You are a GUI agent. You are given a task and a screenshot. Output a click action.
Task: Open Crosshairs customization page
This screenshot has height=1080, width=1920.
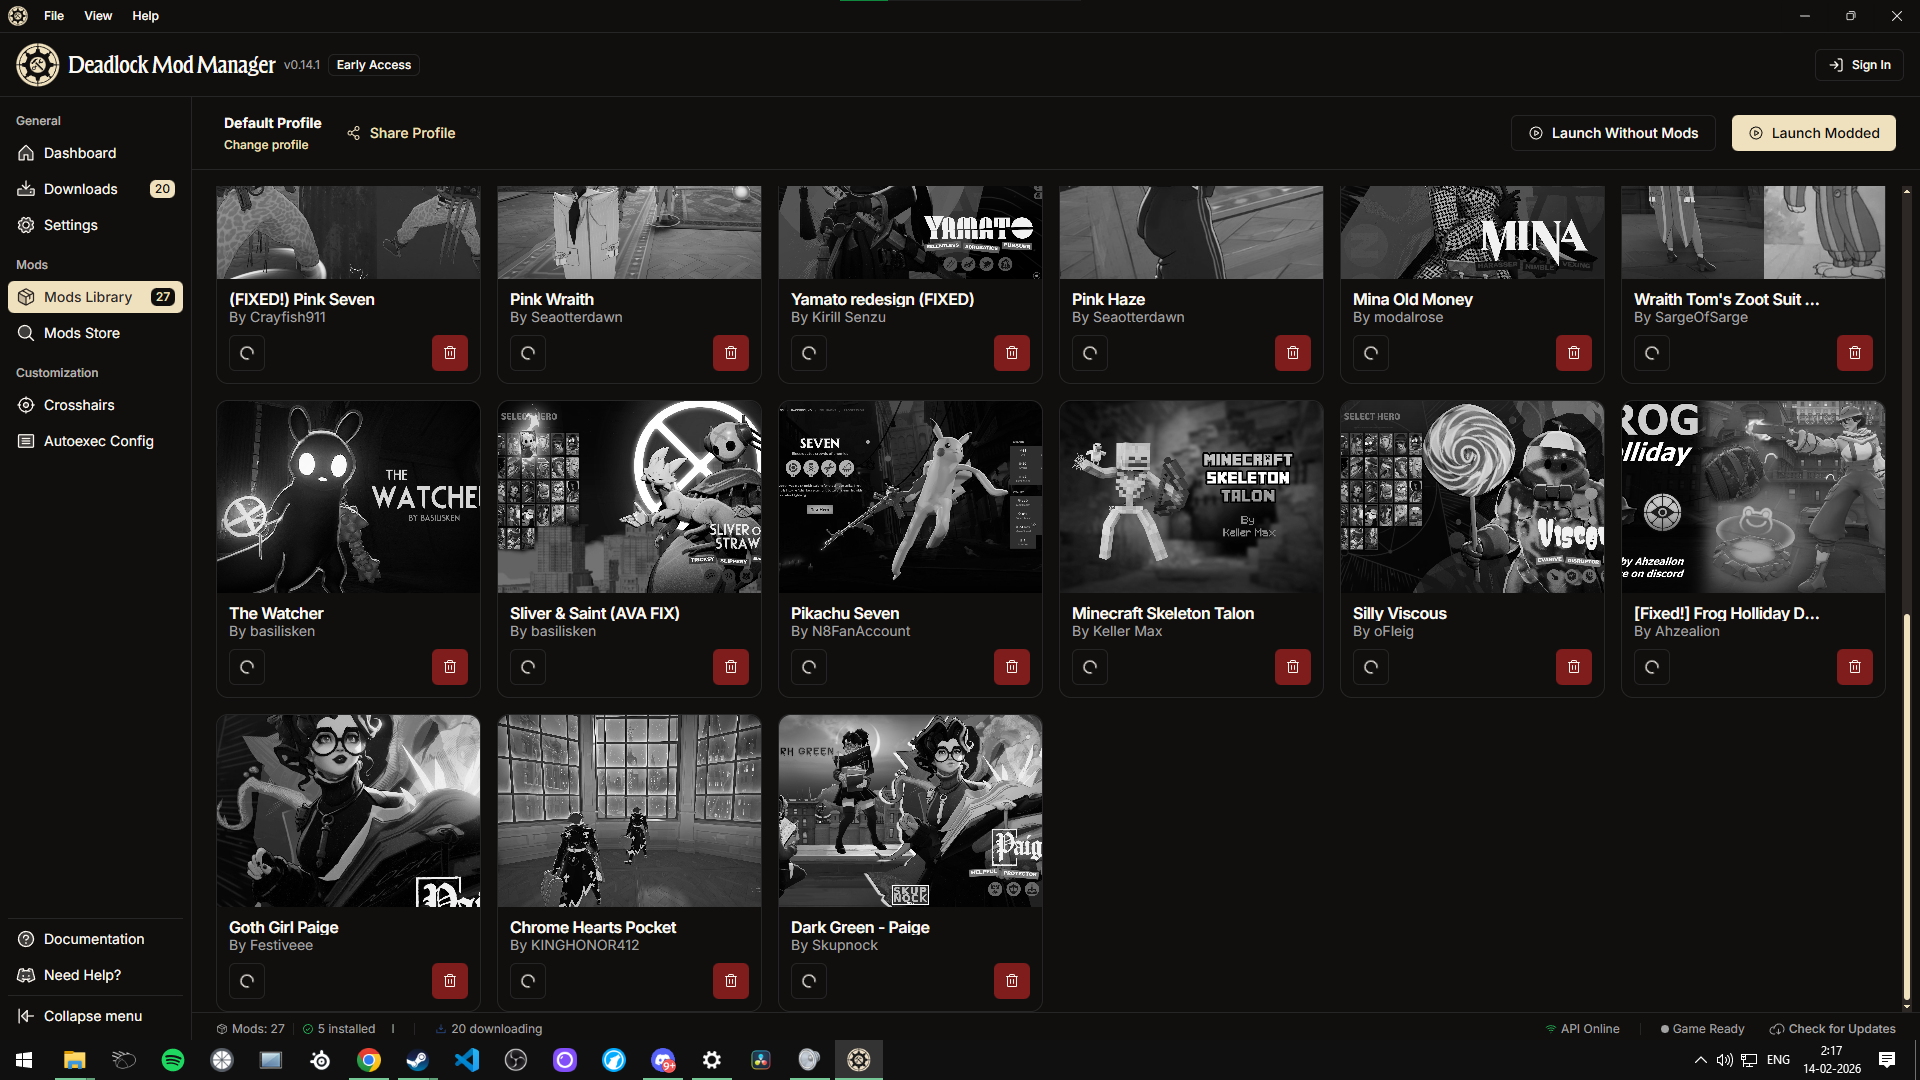(79, 405)
